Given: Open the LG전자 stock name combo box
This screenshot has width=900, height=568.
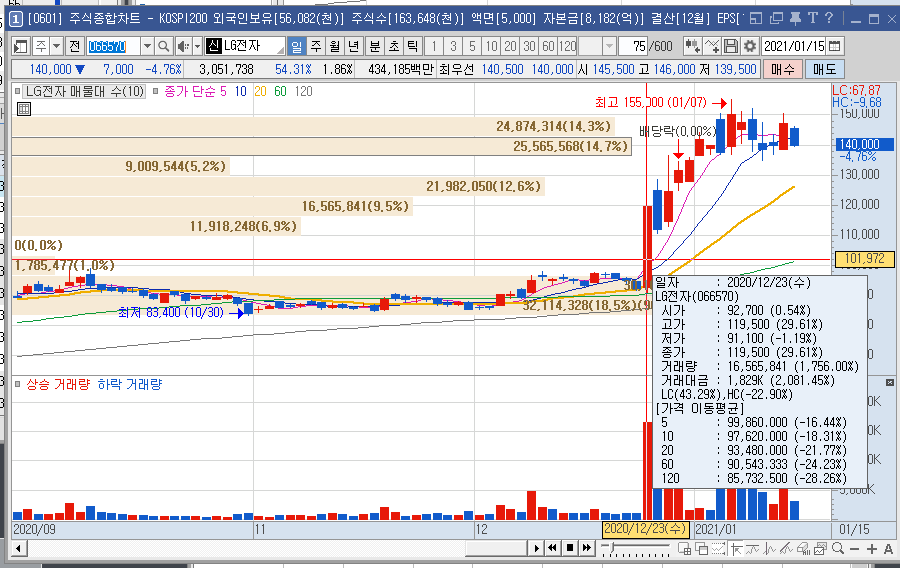Looking at the screenshot, I should pyautogui.click(x=245, y=46).
